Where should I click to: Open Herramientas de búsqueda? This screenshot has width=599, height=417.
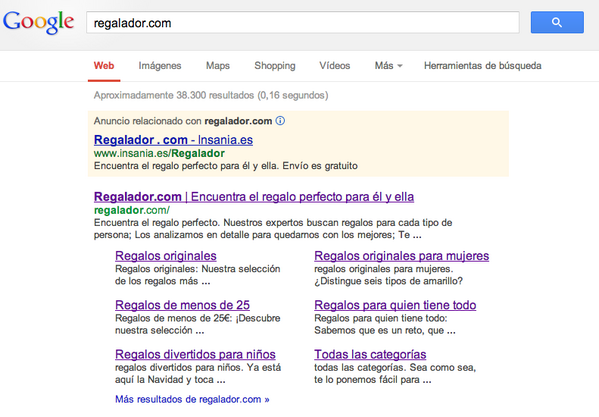click(482, 66)
